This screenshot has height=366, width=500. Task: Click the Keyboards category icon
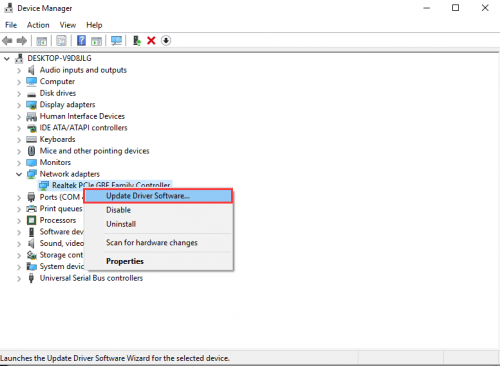pos(31,139)
